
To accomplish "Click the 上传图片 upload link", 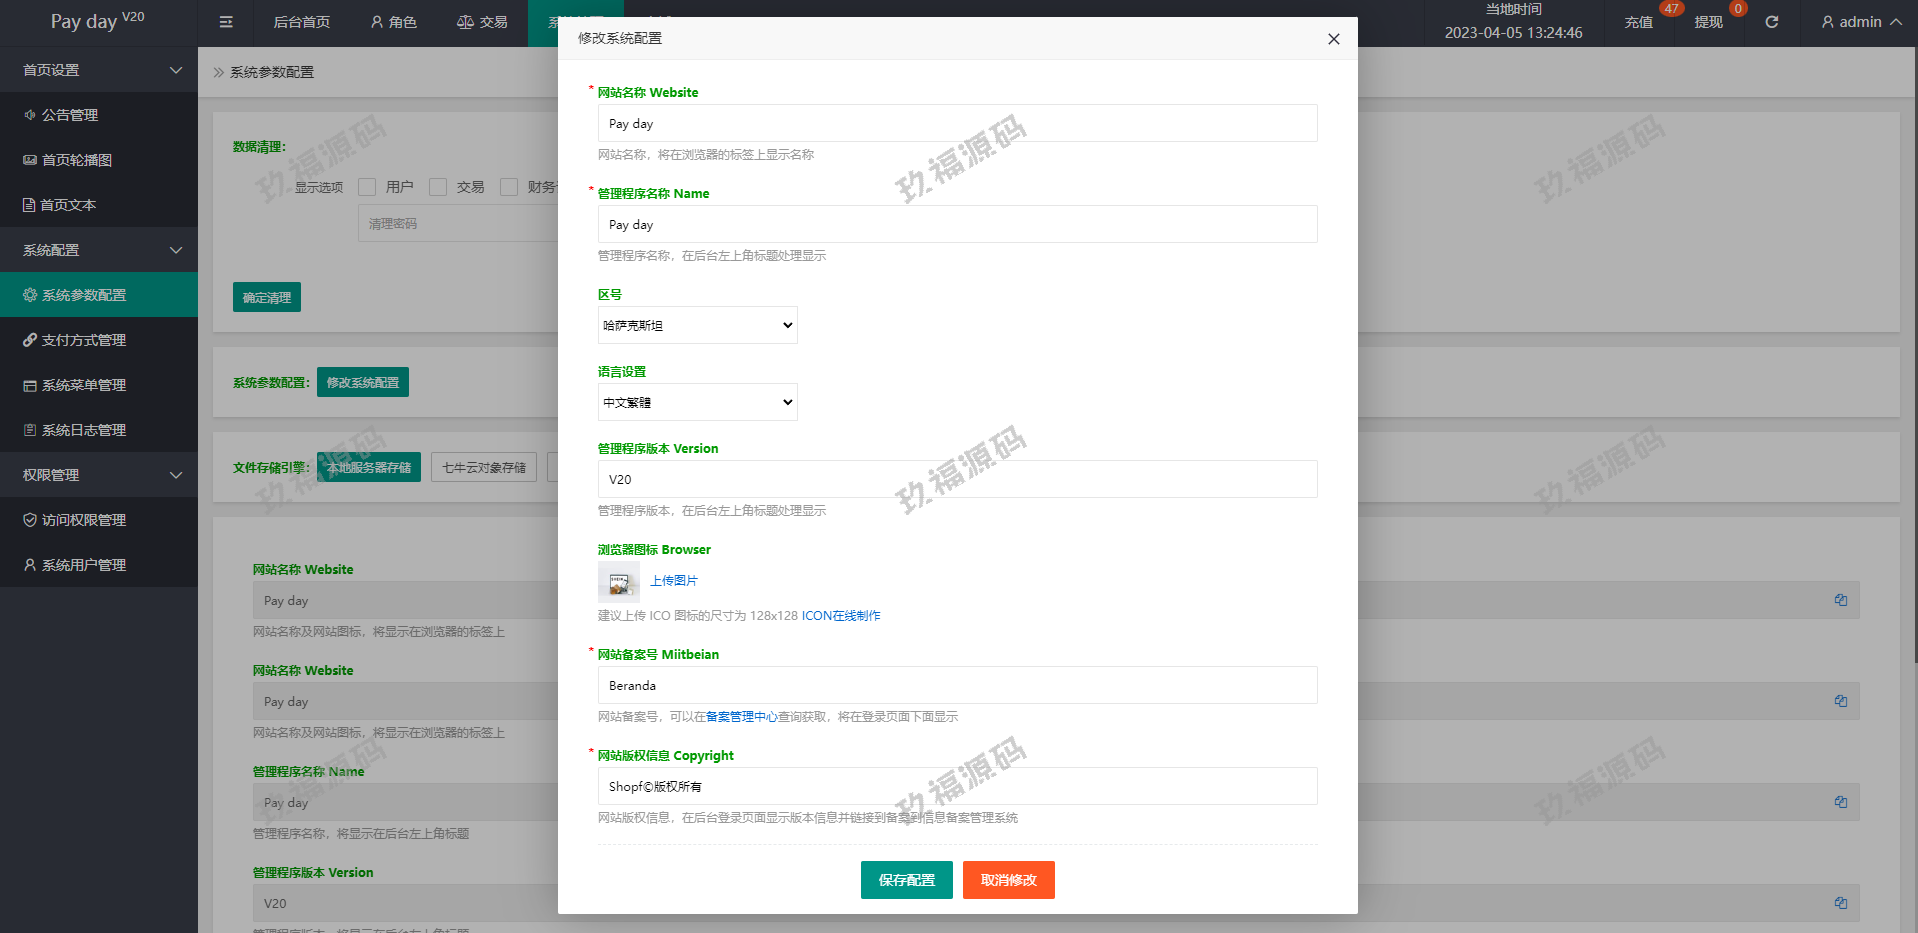I will tap(674, 581).
